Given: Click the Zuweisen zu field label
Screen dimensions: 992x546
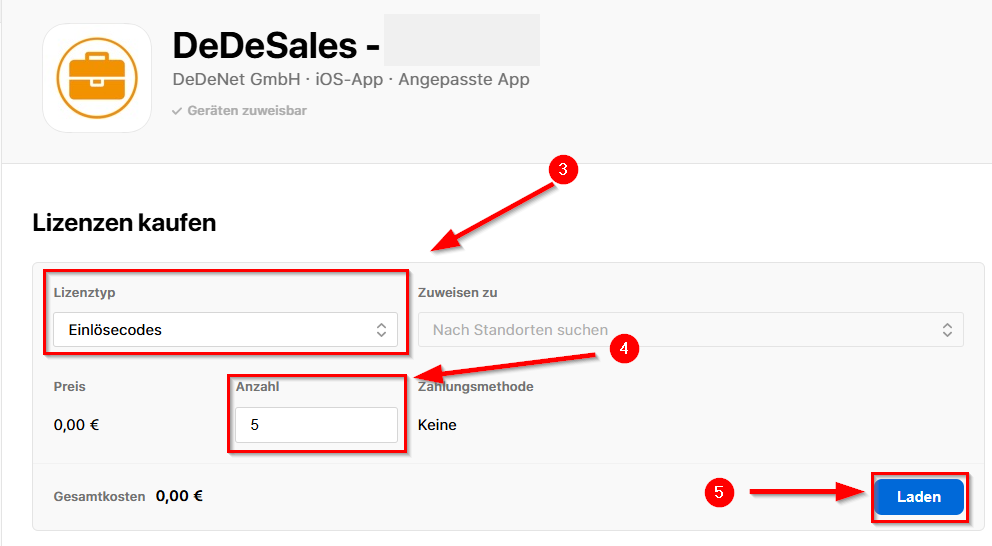Looking at the screenshot, I should [457, 293].
